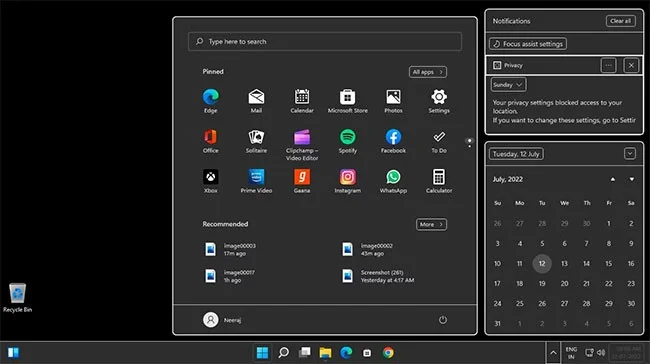Screen dimensions: 650x364
Task: Select 31 in the July calendar
Action: coord(497,323)
